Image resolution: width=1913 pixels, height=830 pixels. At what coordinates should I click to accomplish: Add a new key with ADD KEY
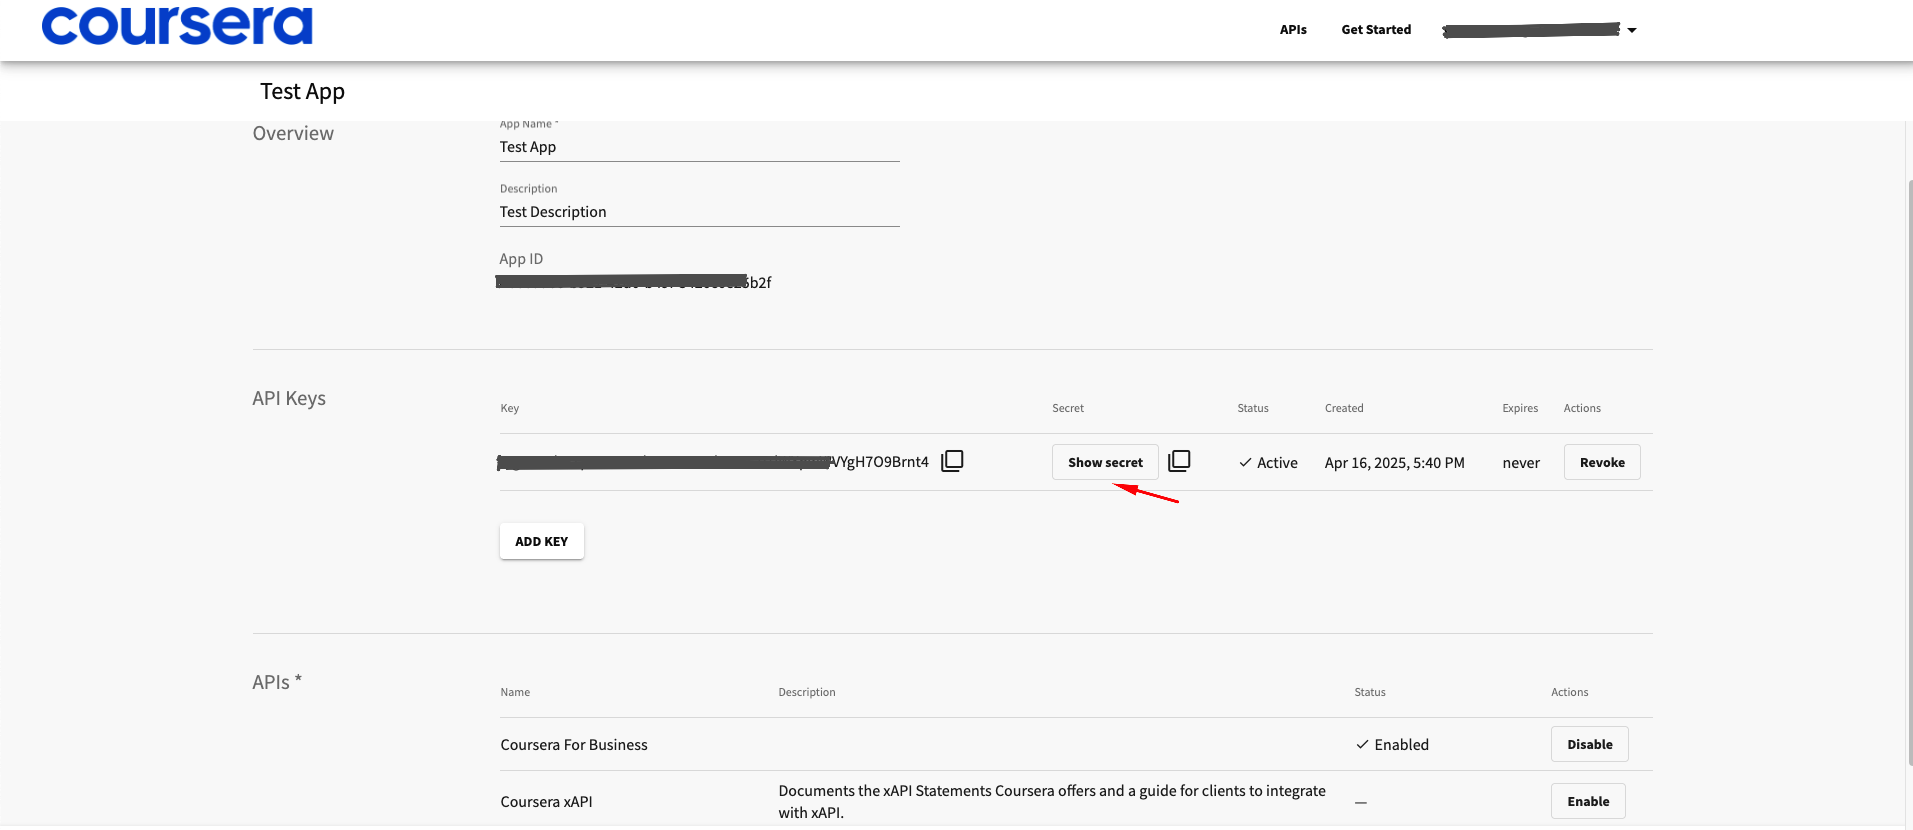pyautogui.click(x=541, y=541)
